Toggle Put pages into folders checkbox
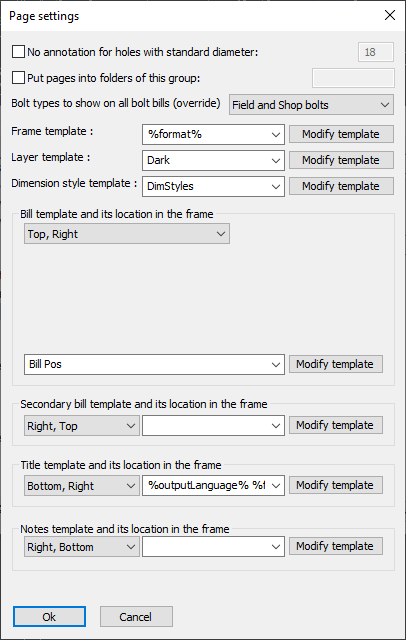This screenshot has height=640, width=406. pyautogui.click(x=18, y=78)
